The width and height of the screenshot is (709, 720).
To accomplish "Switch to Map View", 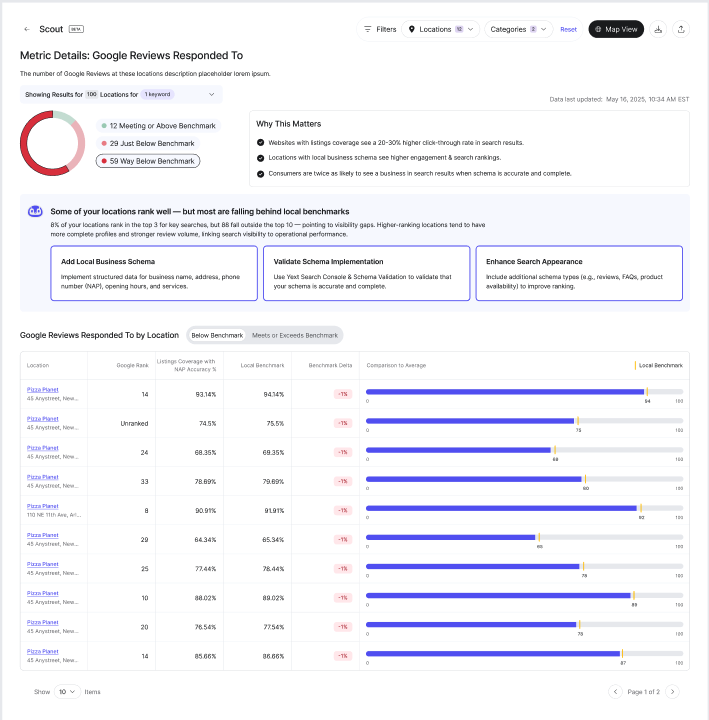I will pyautogui.click(x=616, y=29).
